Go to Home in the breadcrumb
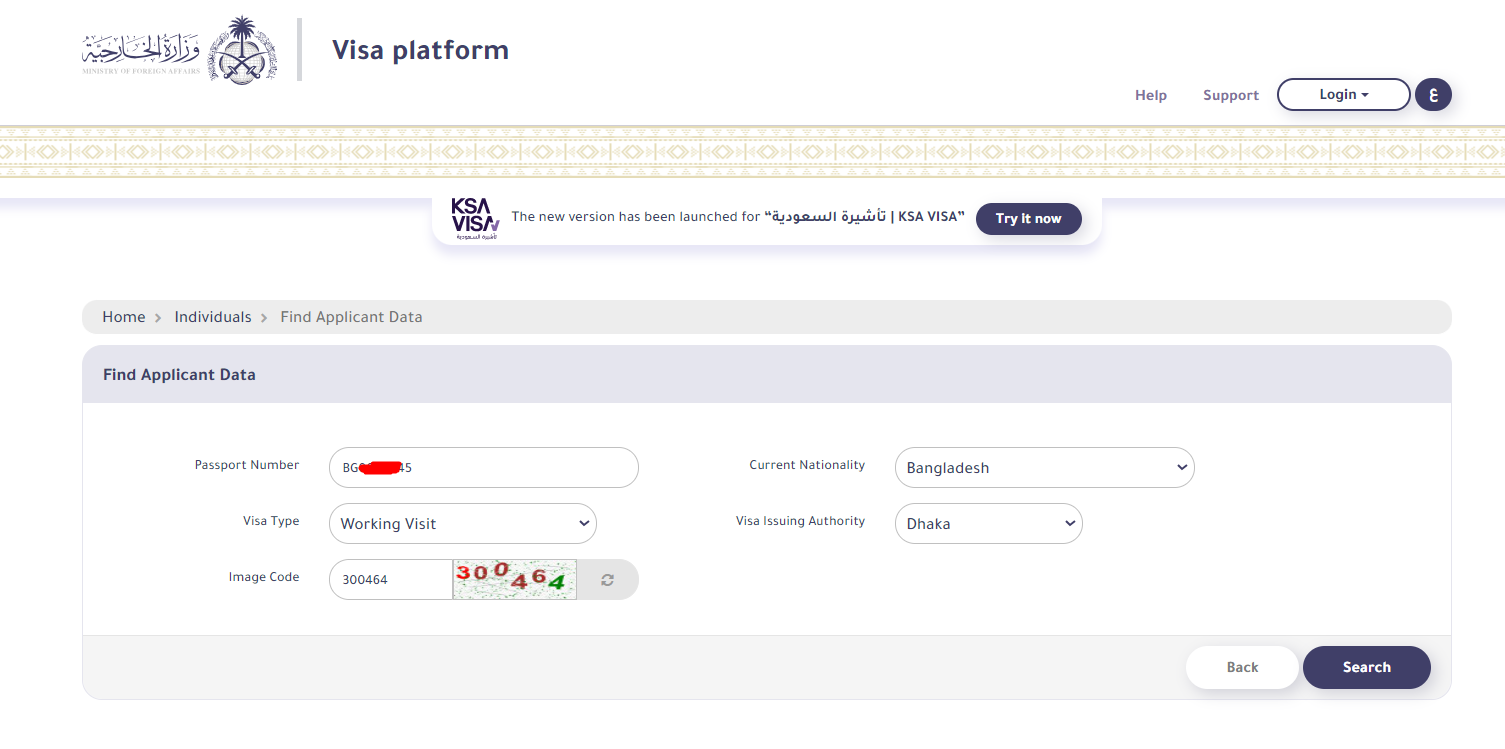Screen dimensions: 1505x749 tap(124, 317)
